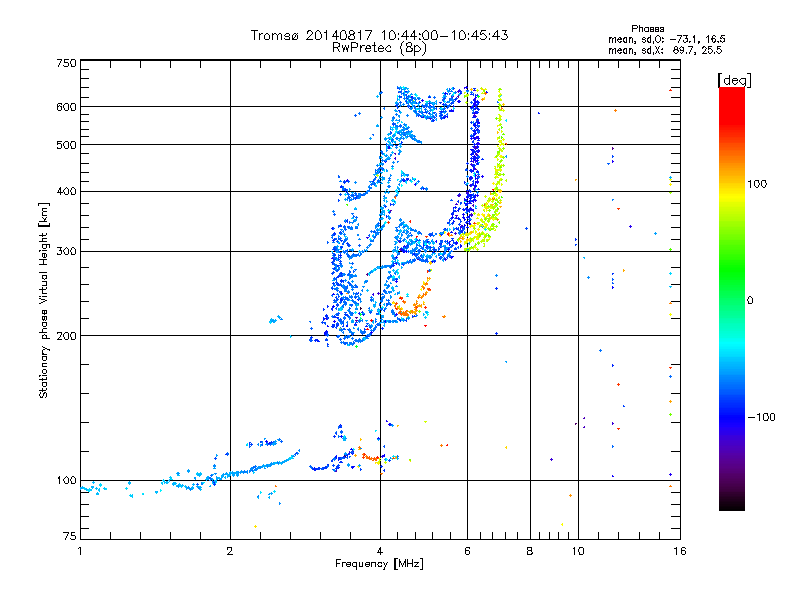
Task: Click the x-axis tick label '4'
Action: point(380,551)
